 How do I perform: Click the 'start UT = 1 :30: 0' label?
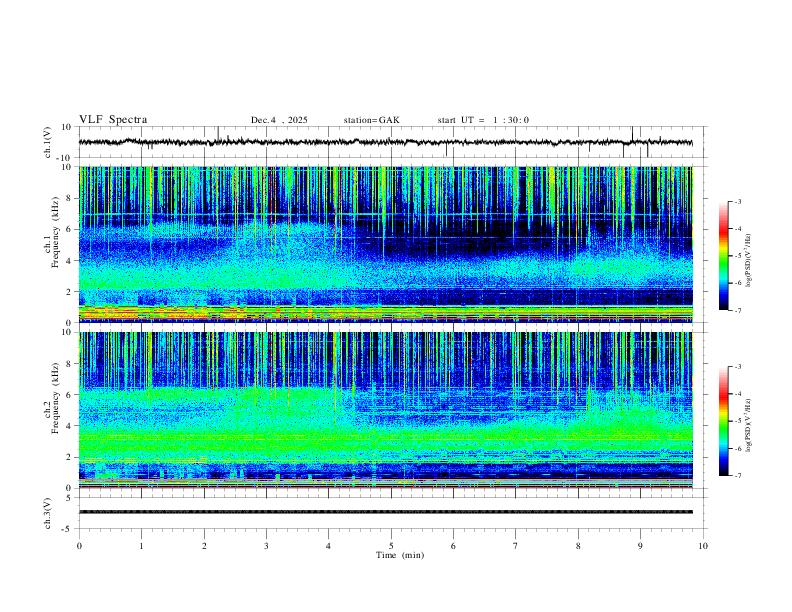(x=483, y=120)
